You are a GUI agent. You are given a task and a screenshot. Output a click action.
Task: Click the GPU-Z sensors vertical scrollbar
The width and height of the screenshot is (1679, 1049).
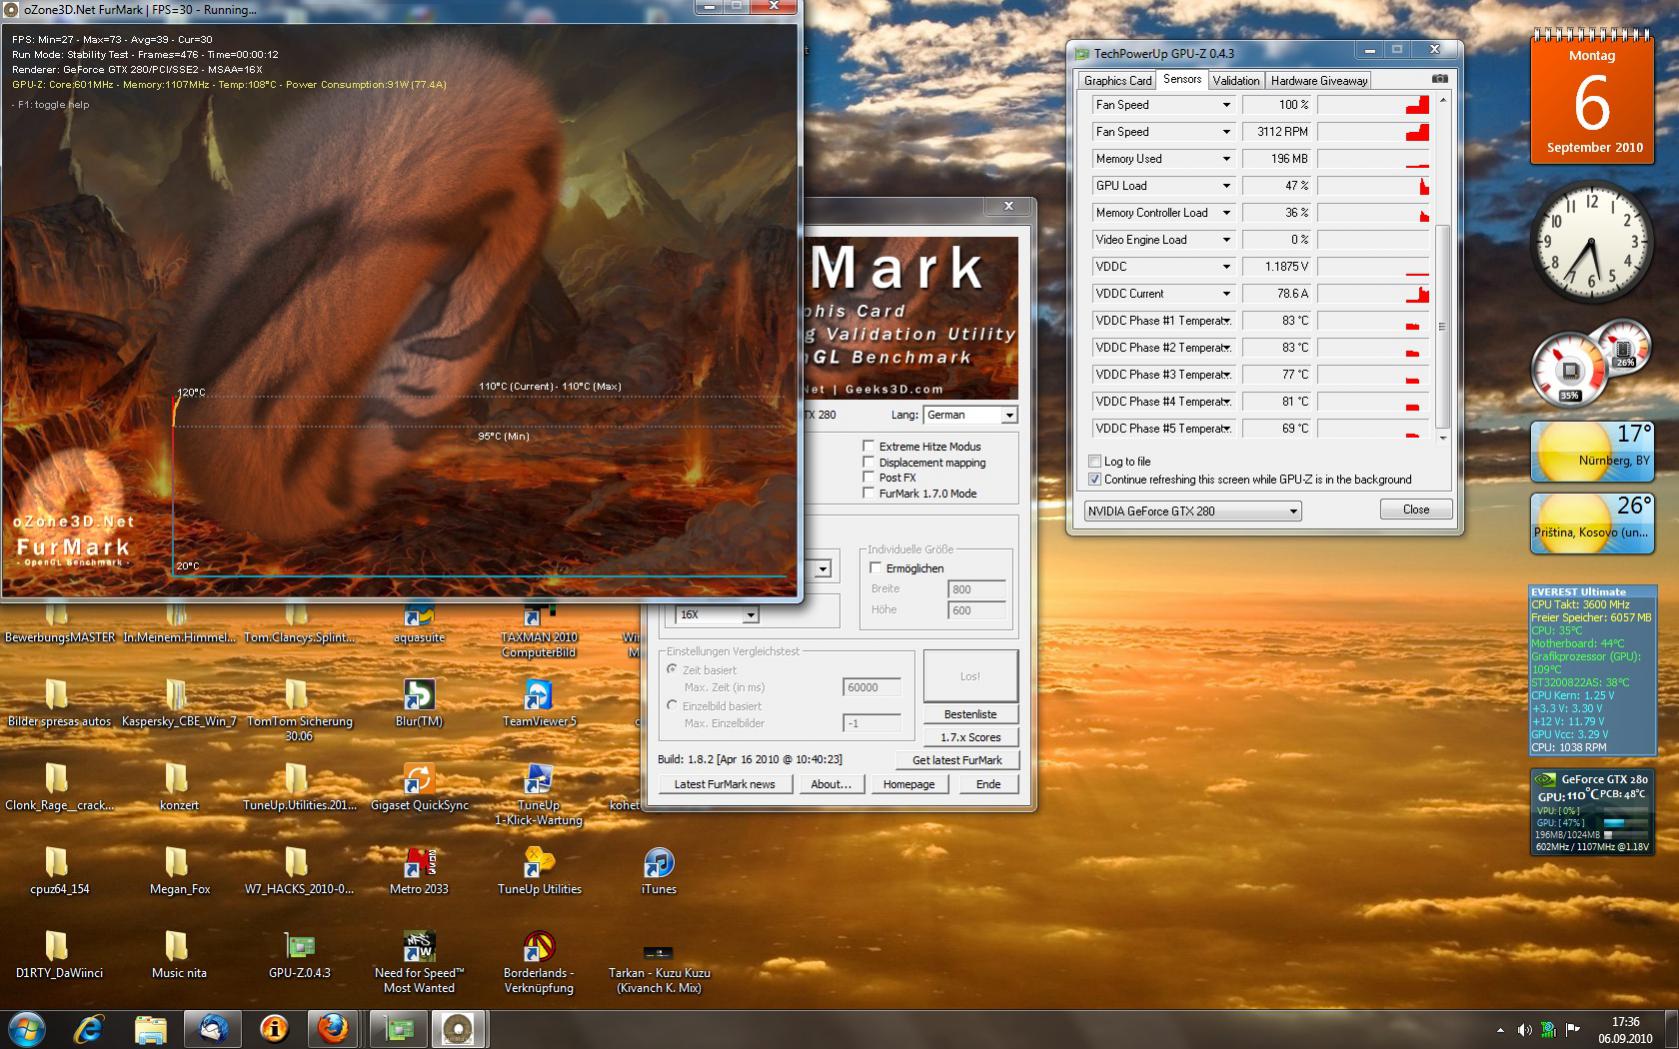1442,269
